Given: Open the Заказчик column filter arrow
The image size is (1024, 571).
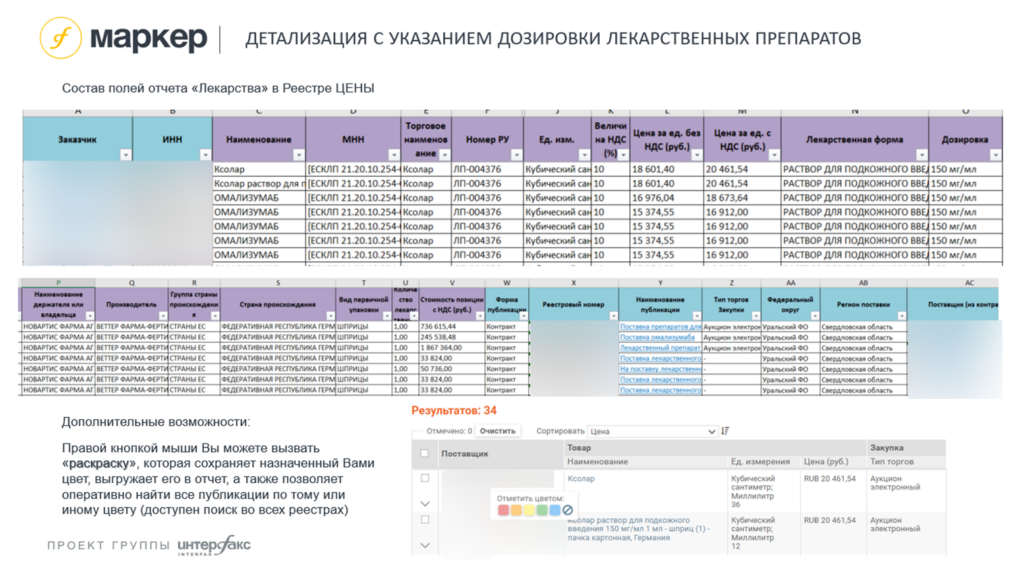Looking at the screenshot, I should point(125,155).
